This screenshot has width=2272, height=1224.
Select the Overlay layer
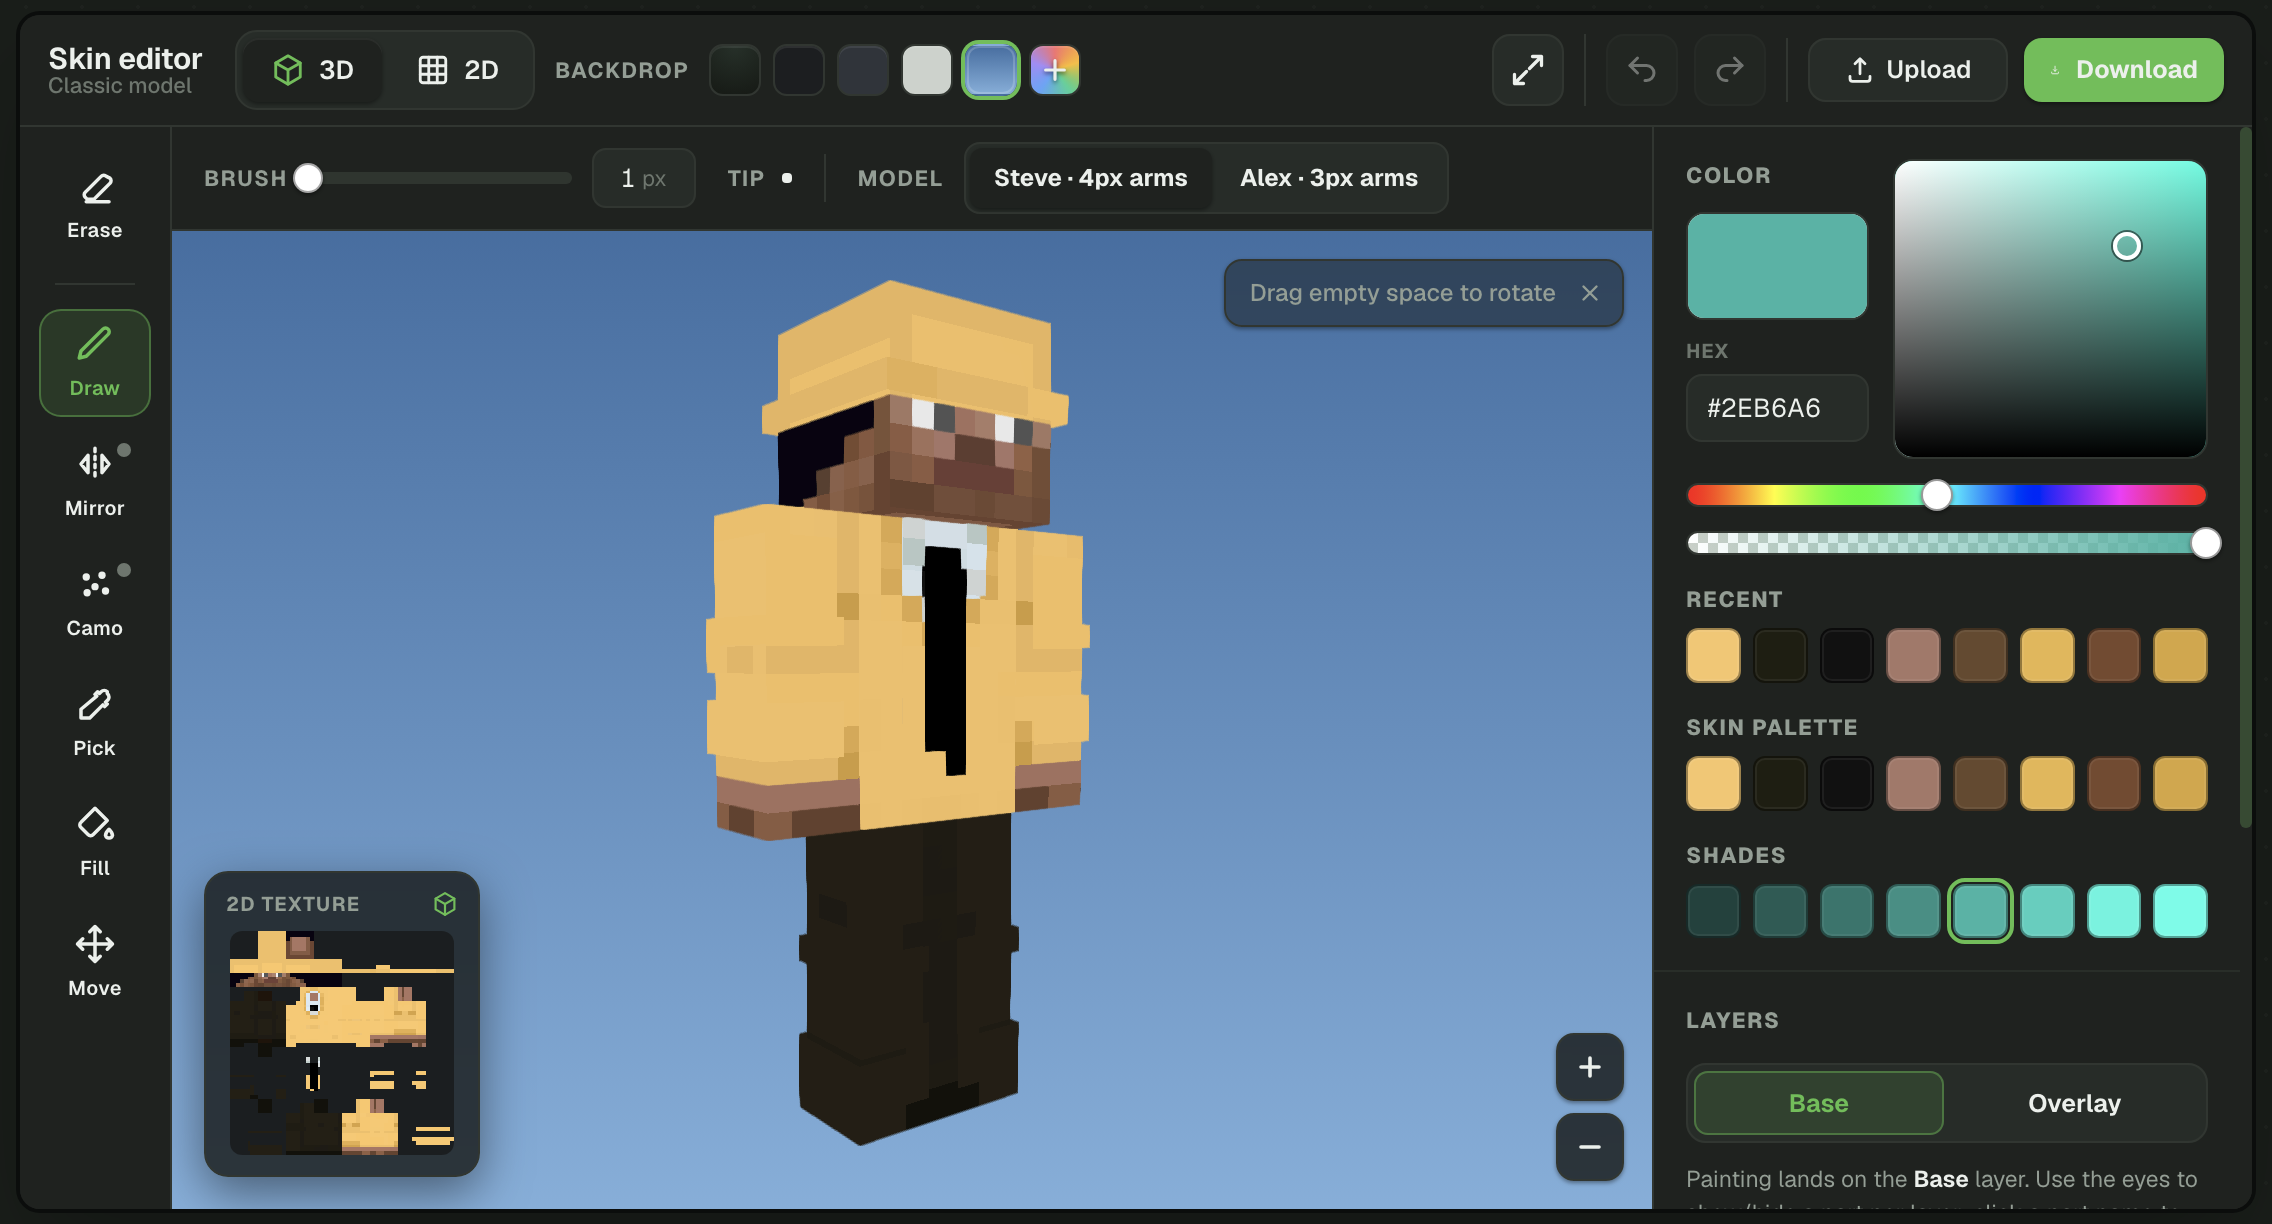[2074, 1103]
